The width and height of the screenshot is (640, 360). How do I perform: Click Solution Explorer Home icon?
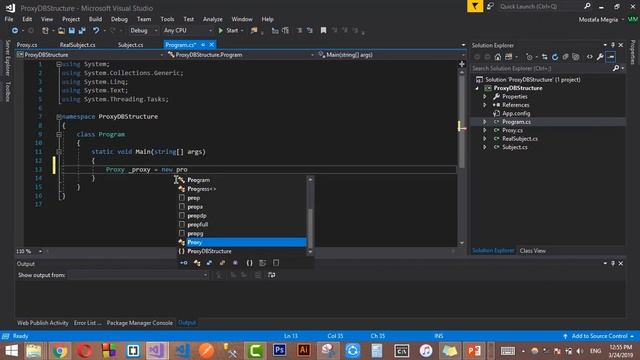pos(498,57)
